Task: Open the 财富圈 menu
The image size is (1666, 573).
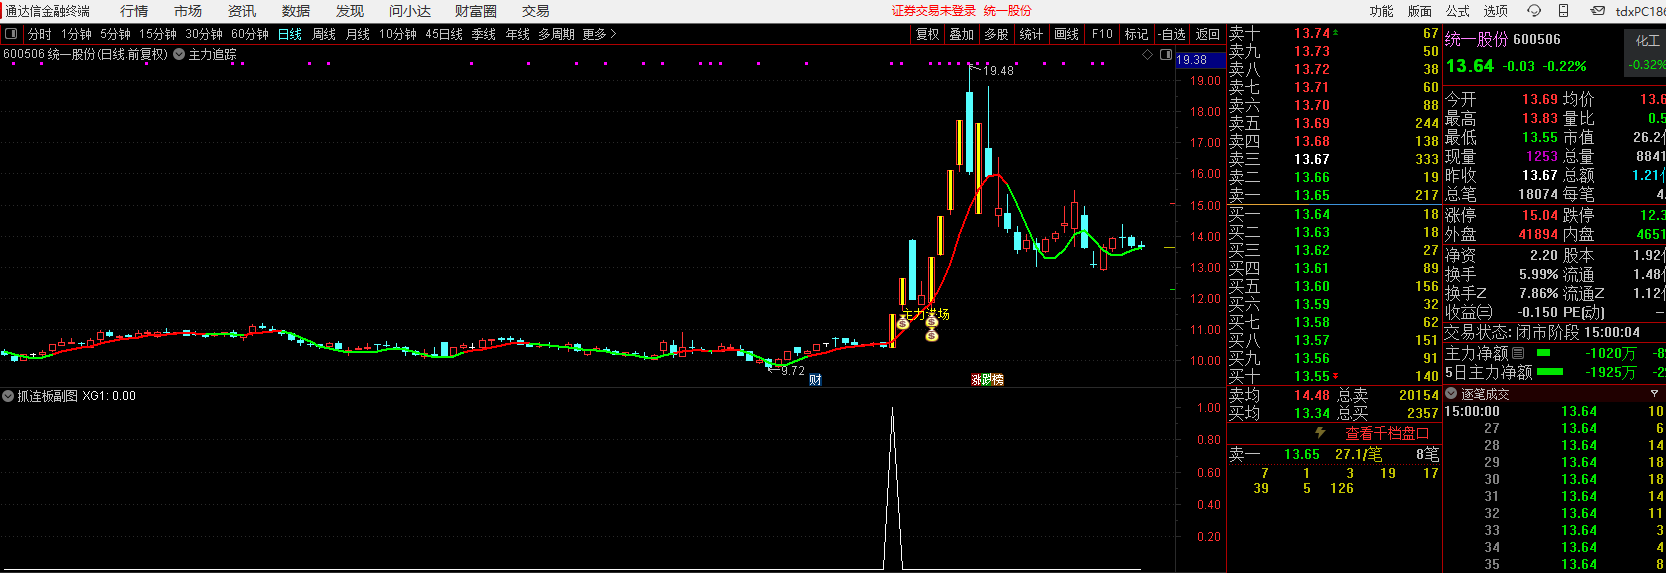Action: (x=476, y=11)
